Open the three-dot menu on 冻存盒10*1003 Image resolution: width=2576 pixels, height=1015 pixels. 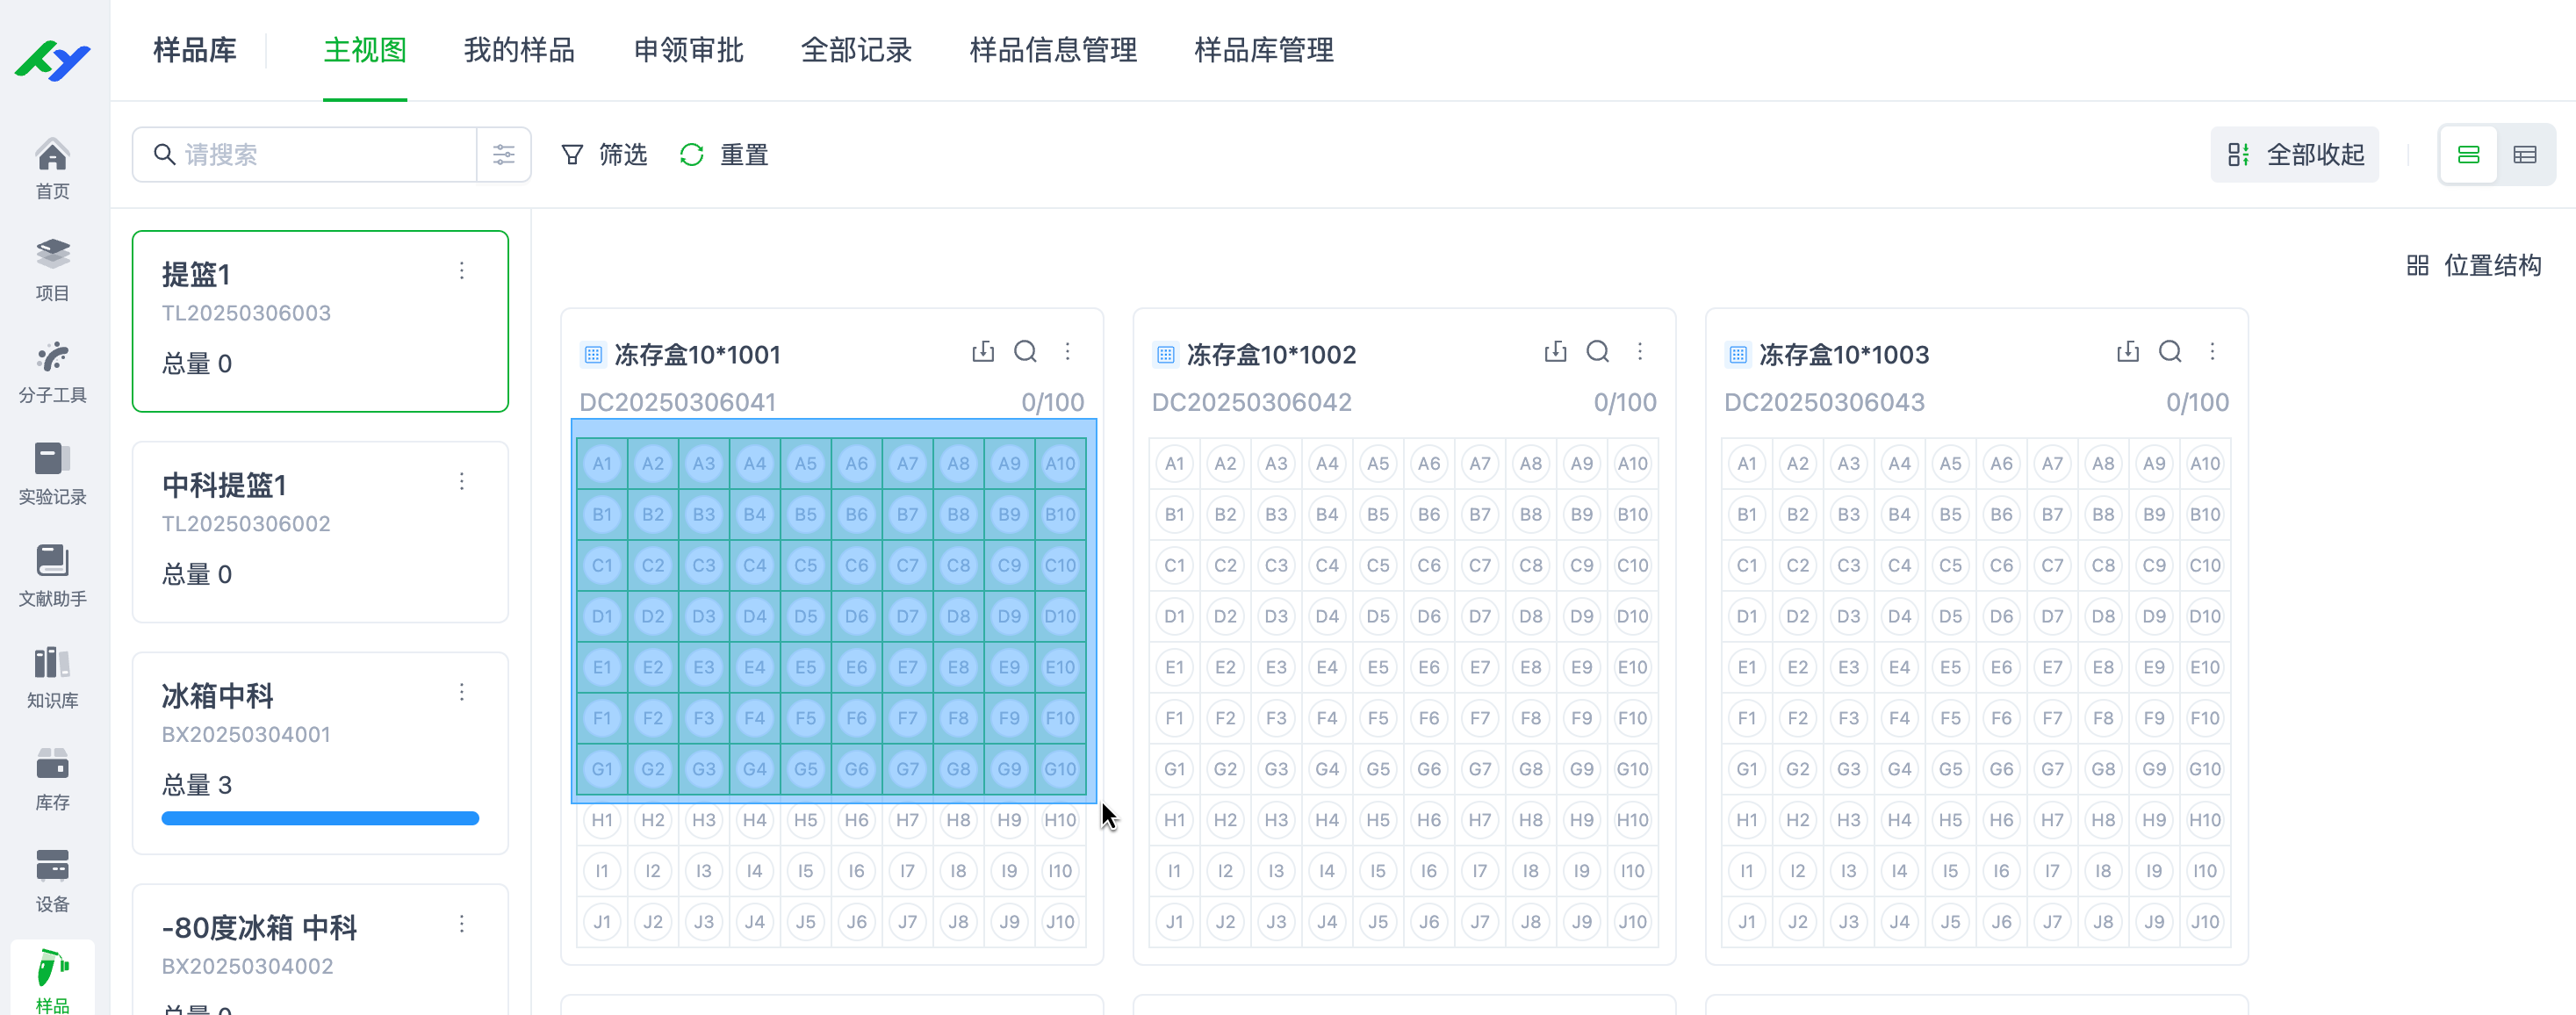2212,352
